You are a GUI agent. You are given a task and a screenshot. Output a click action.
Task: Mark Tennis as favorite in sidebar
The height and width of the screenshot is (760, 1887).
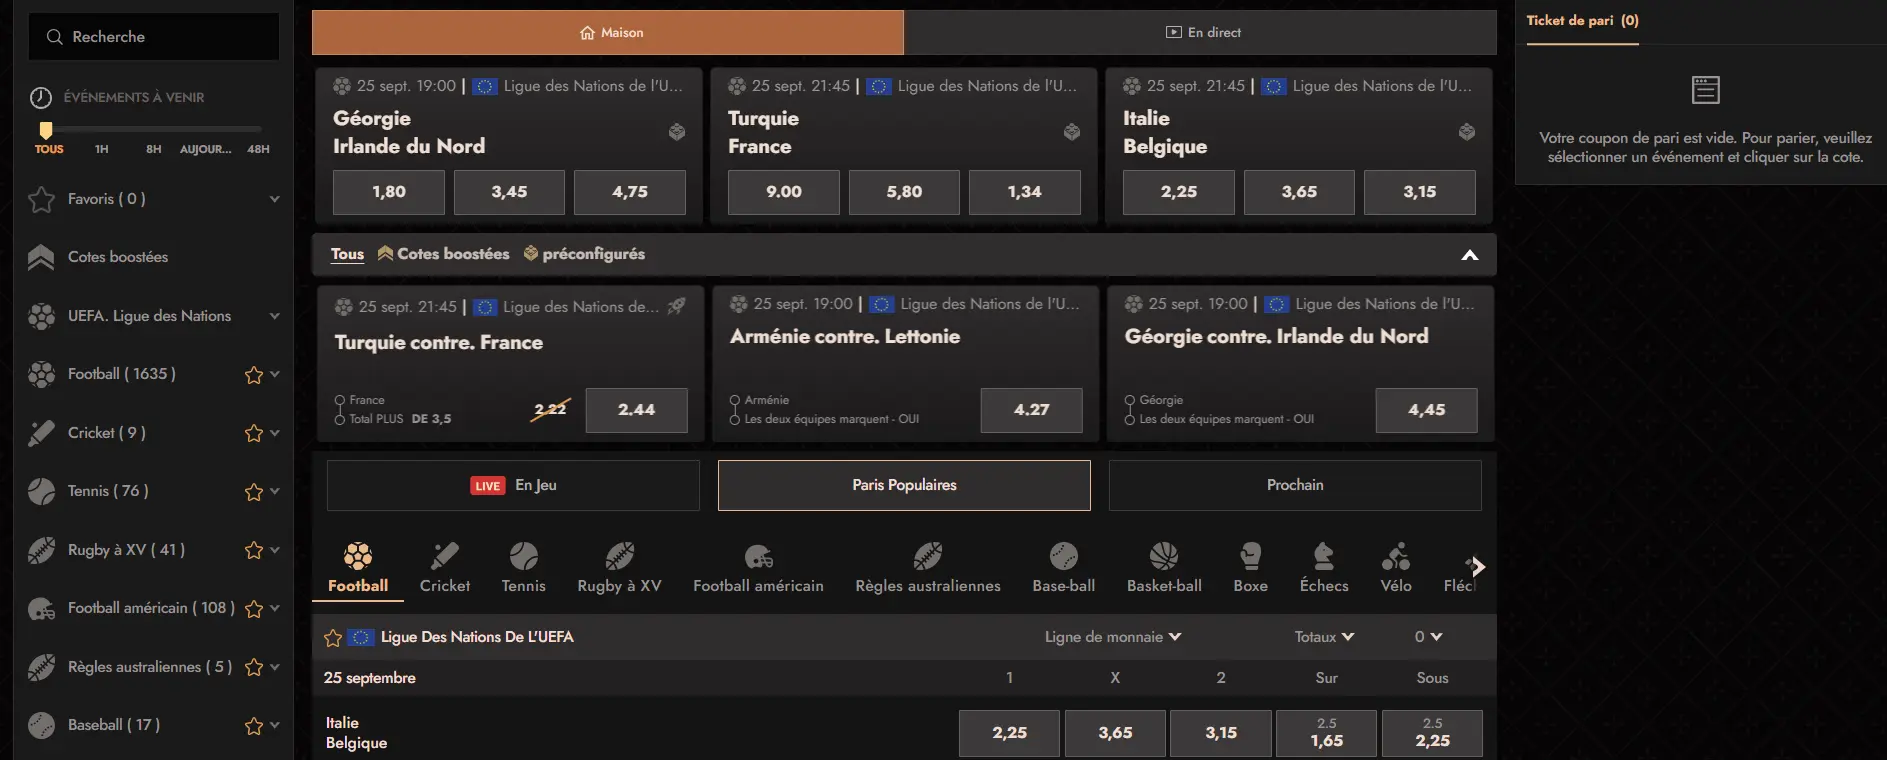point(254,492)
